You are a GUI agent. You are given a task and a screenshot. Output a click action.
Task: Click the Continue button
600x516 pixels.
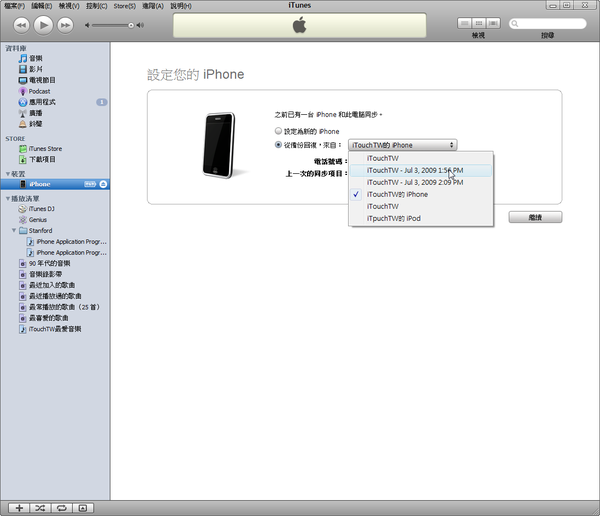535,217
